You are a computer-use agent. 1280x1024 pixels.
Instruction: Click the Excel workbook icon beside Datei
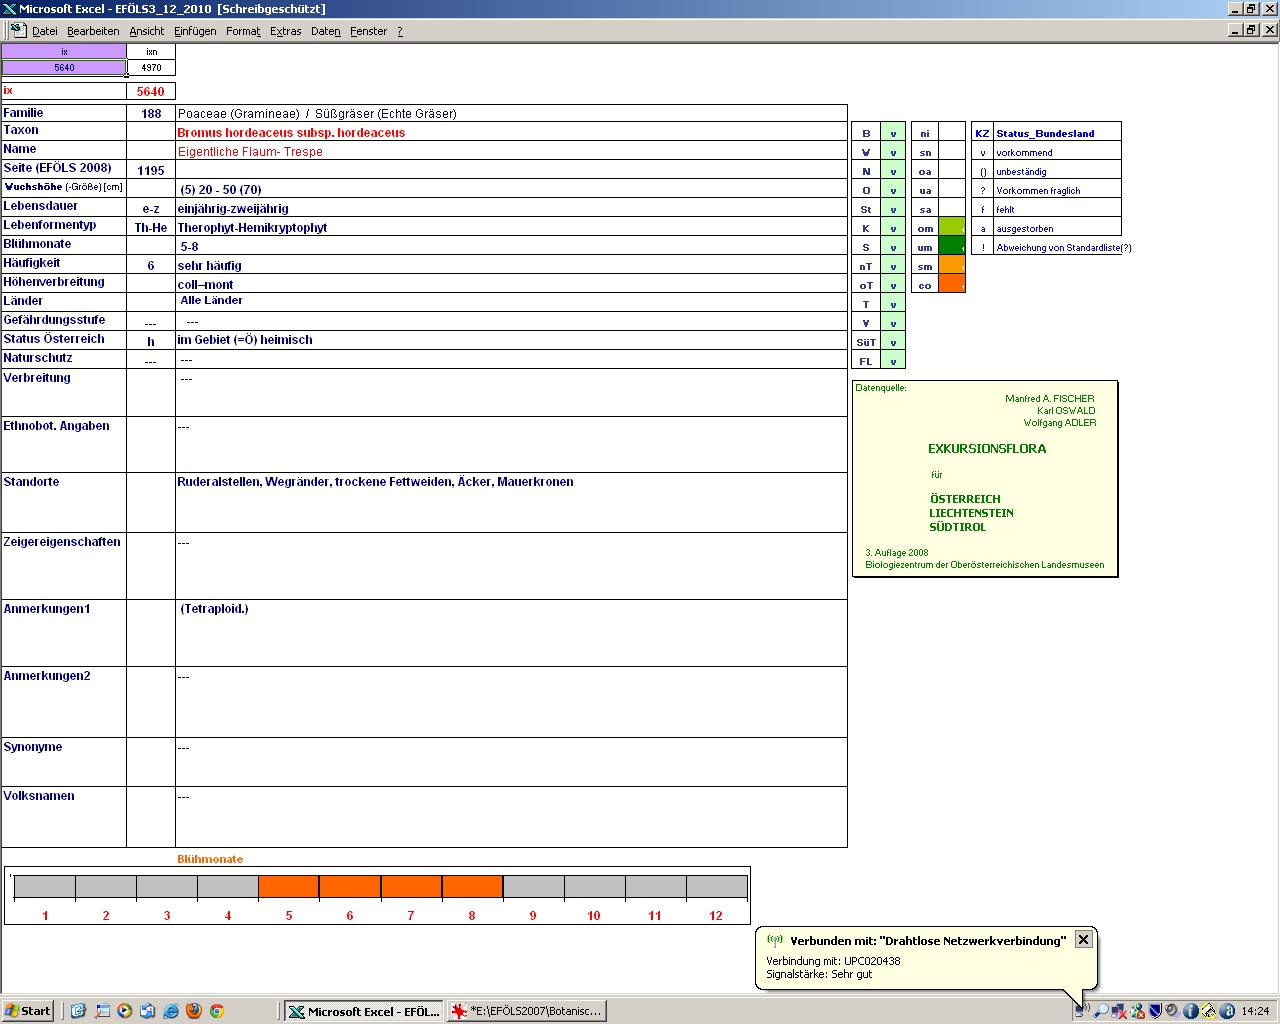pyautogui.click(x=18, y=31)
